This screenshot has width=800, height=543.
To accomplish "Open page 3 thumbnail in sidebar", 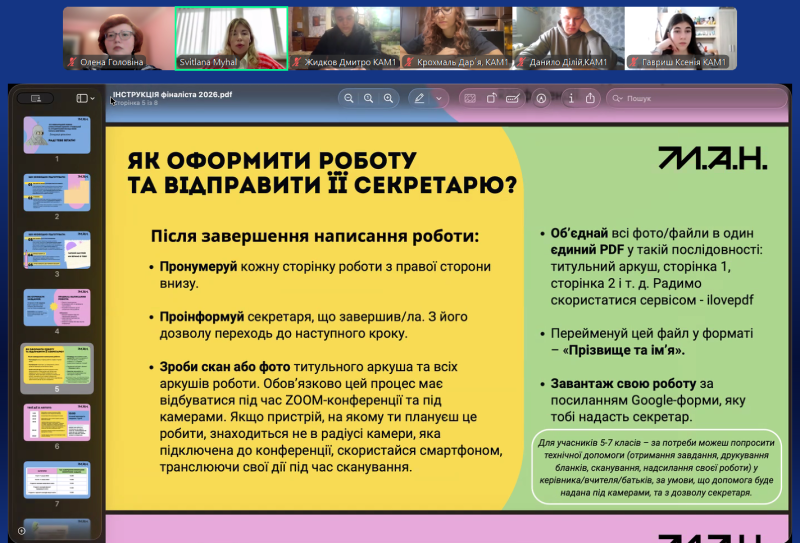I will pos(56,250).
